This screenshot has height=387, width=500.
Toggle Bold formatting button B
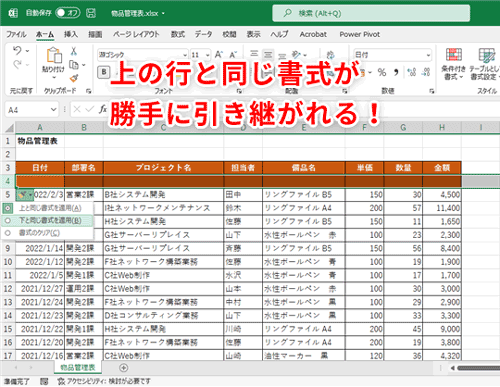pyautogui.click(x=104, y=72)
